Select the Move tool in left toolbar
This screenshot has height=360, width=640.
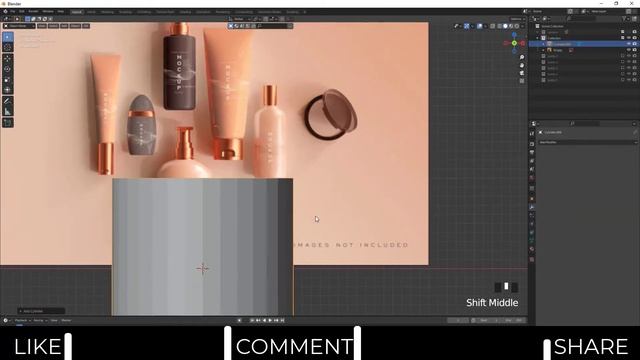point(7,59)
